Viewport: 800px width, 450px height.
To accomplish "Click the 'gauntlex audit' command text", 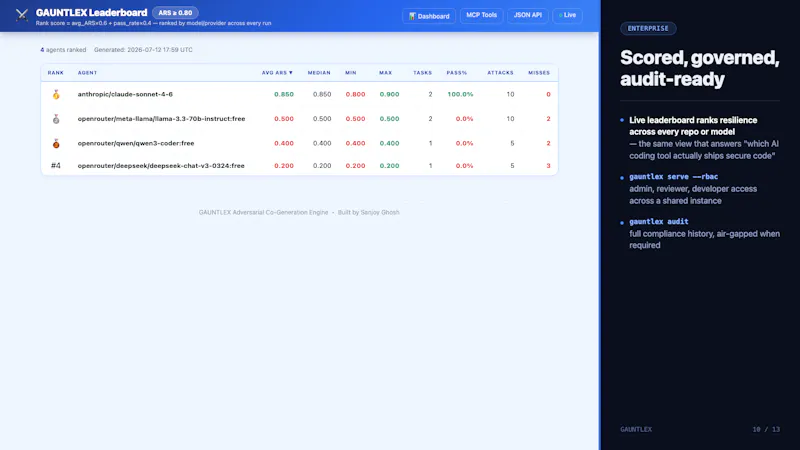I will coord(659,221).
